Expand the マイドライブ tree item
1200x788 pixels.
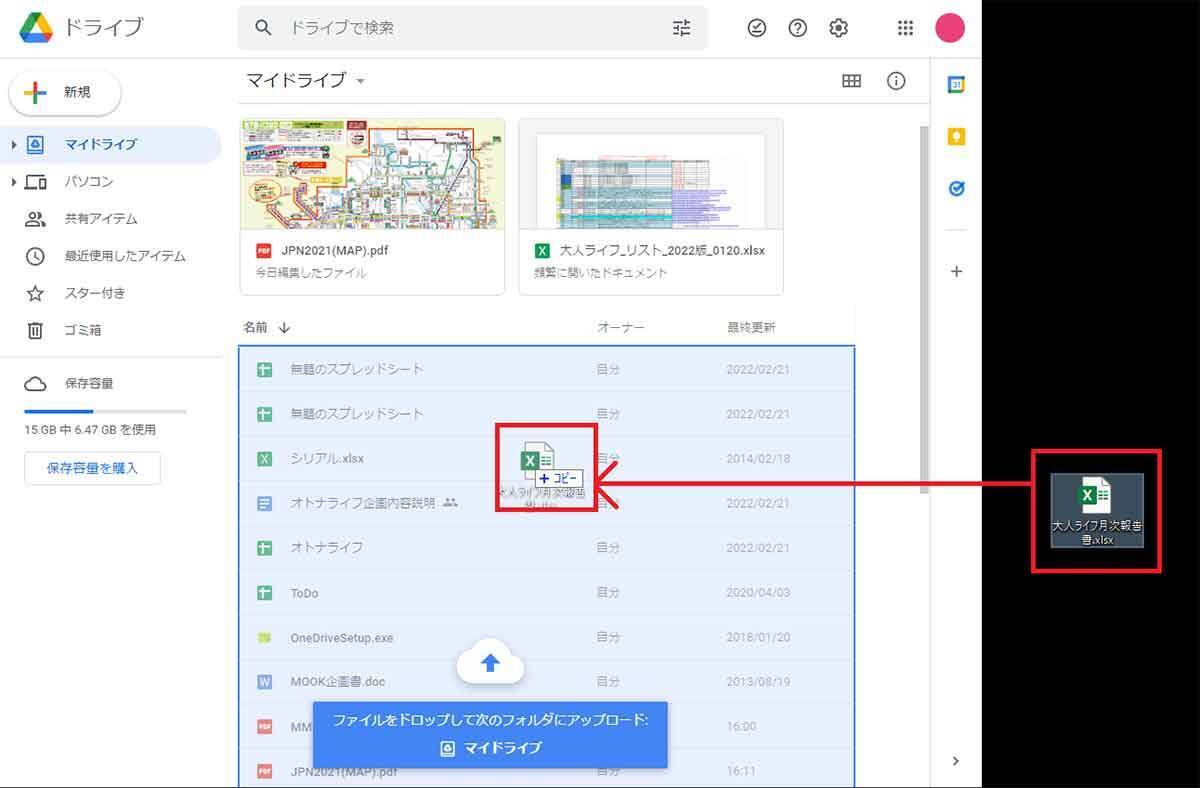tap(13, 145)
